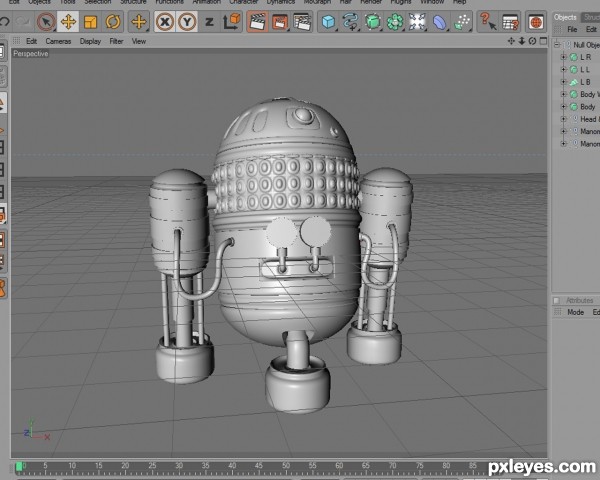Click the green Array modeling object icon

tap(395, 22)
